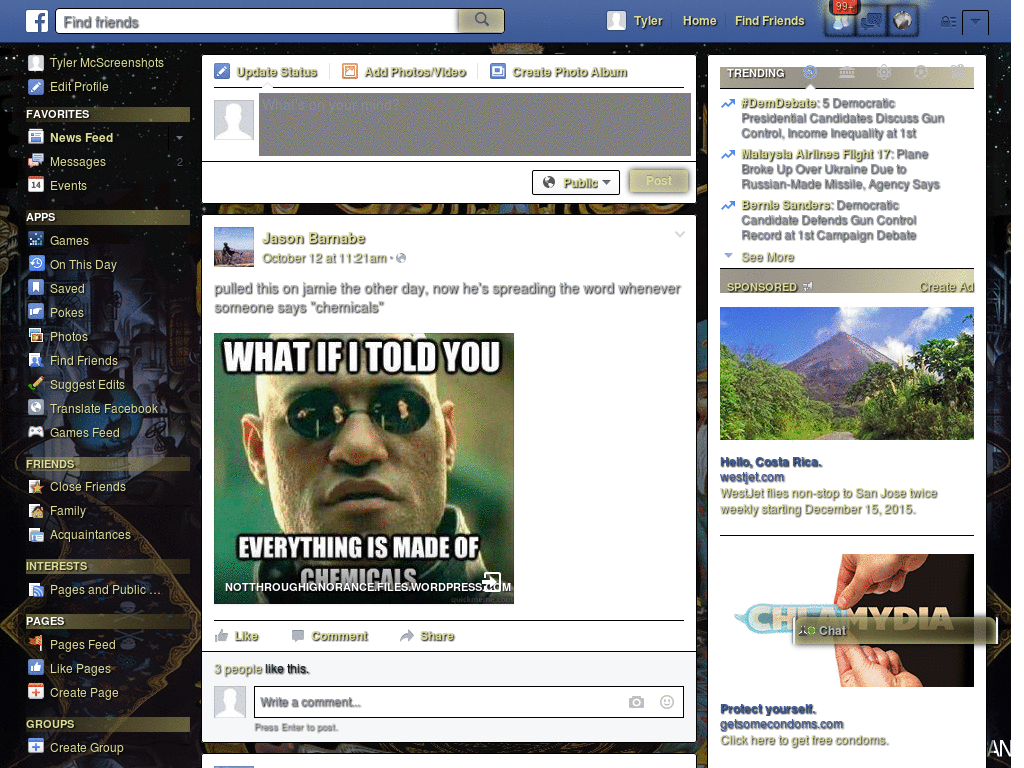Image resolution: width=1024 pixels, height=768 pixels.
Task: Open the 3 people like this link
Action: click(x=238, y=669)
